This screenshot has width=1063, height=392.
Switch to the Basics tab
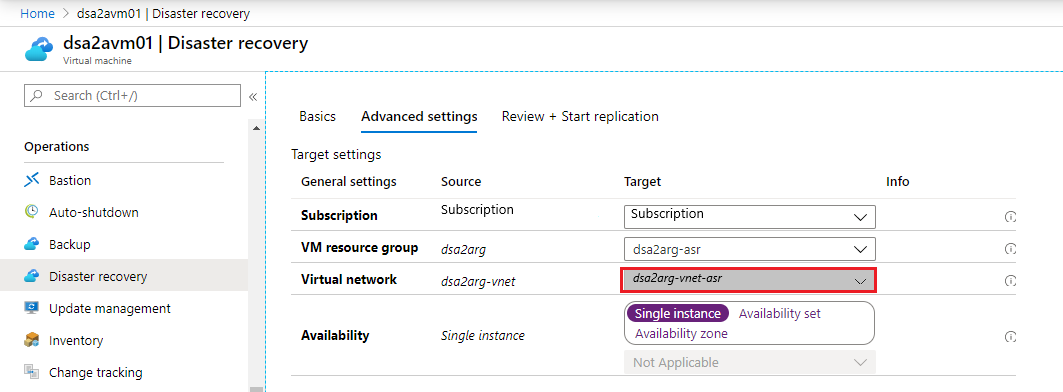pyautogui.click(x=317, y=116)
